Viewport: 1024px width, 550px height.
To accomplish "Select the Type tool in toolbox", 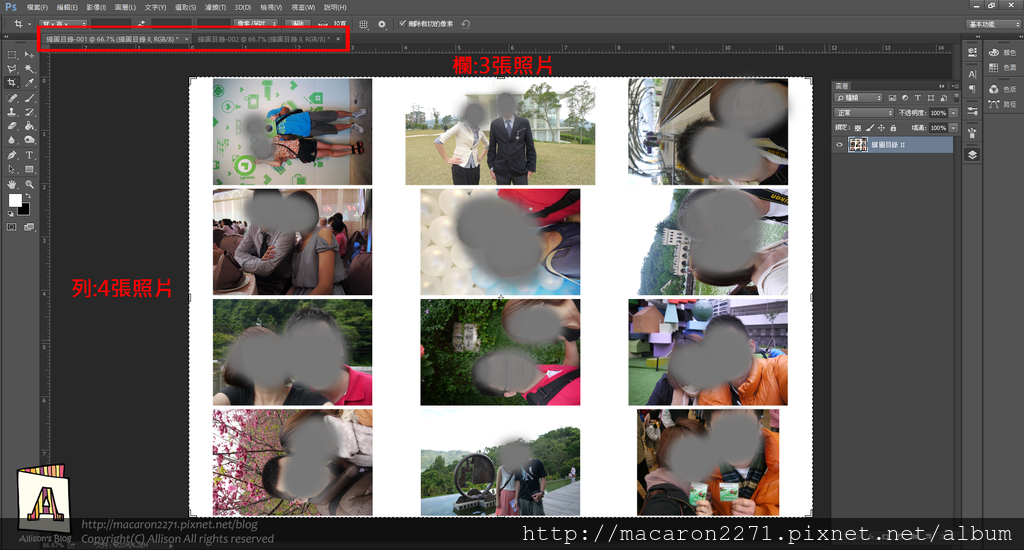I will pos(29,155).
